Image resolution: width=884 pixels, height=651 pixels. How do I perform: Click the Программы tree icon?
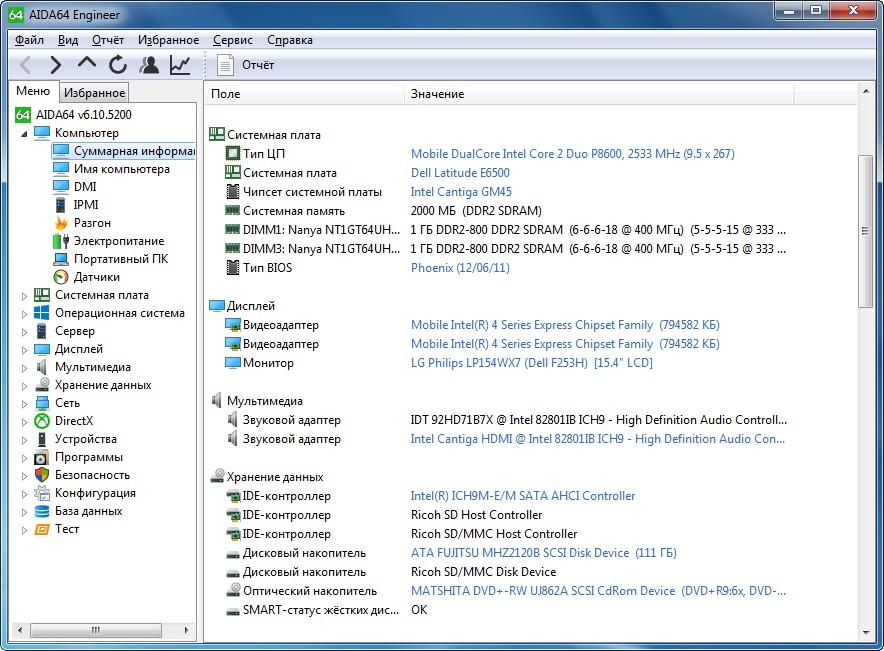click(x=42, y=457)
